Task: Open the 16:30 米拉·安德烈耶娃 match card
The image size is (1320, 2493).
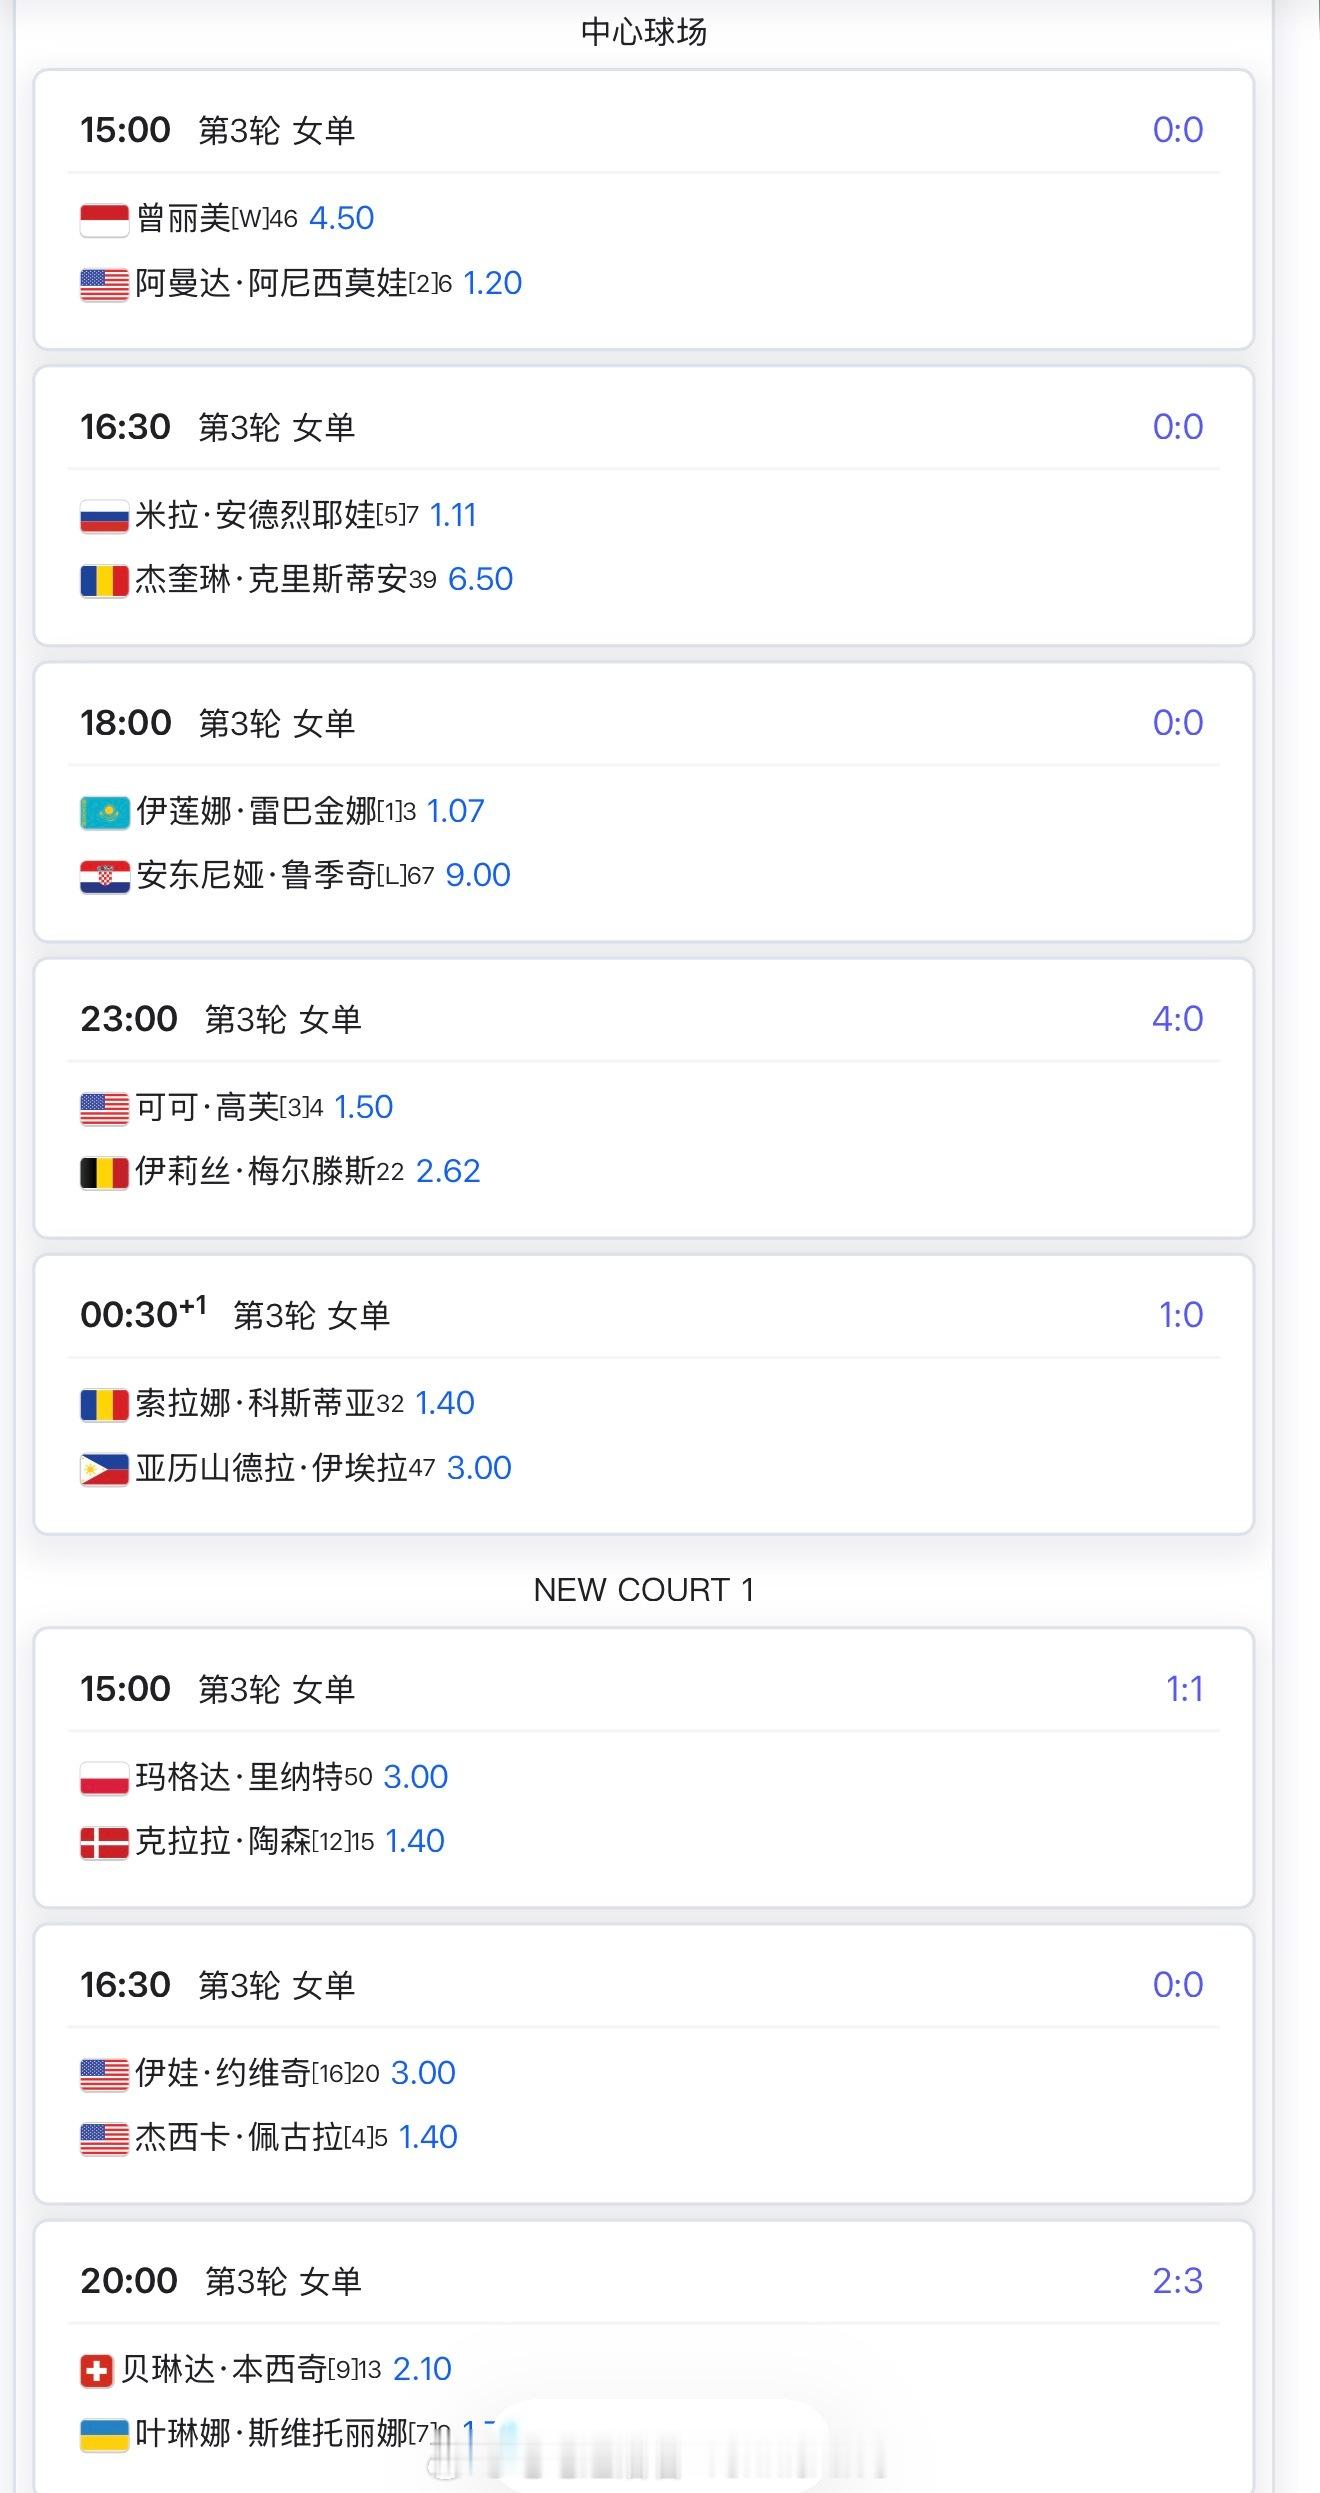Action: click(x=644, y=506)
